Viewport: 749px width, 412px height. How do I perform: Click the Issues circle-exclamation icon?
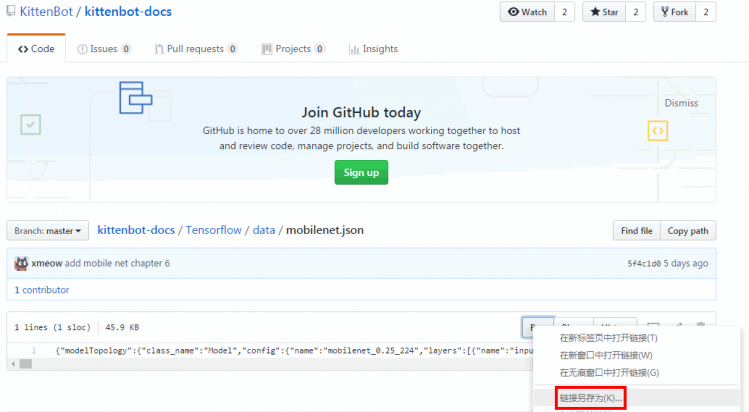tap(82, 49)
